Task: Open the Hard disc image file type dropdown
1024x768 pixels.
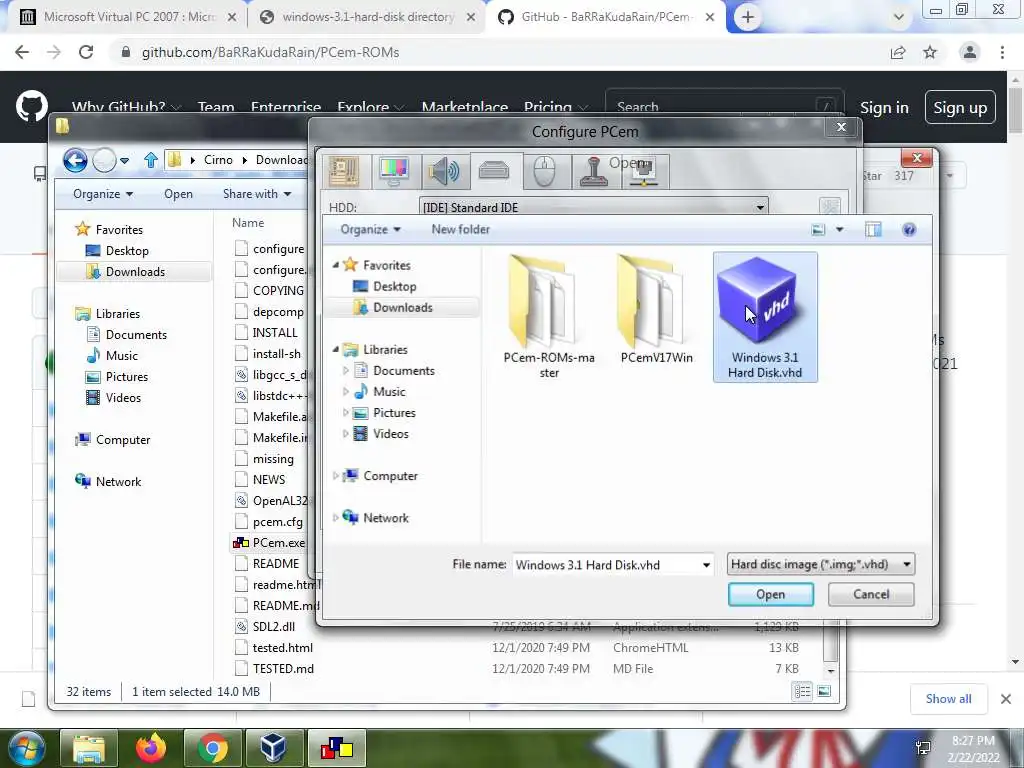Action: coord(821,564)
